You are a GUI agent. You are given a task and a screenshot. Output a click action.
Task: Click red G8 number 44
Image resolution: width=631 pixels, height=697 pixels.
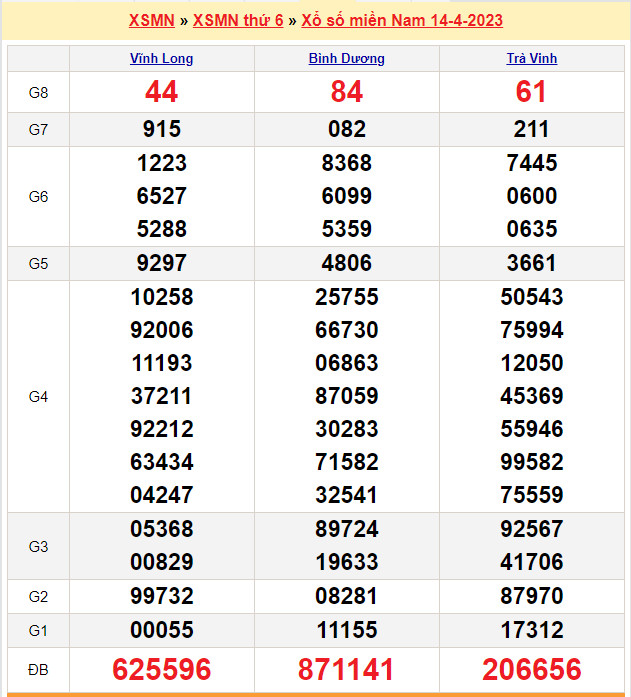click(161, 92)
